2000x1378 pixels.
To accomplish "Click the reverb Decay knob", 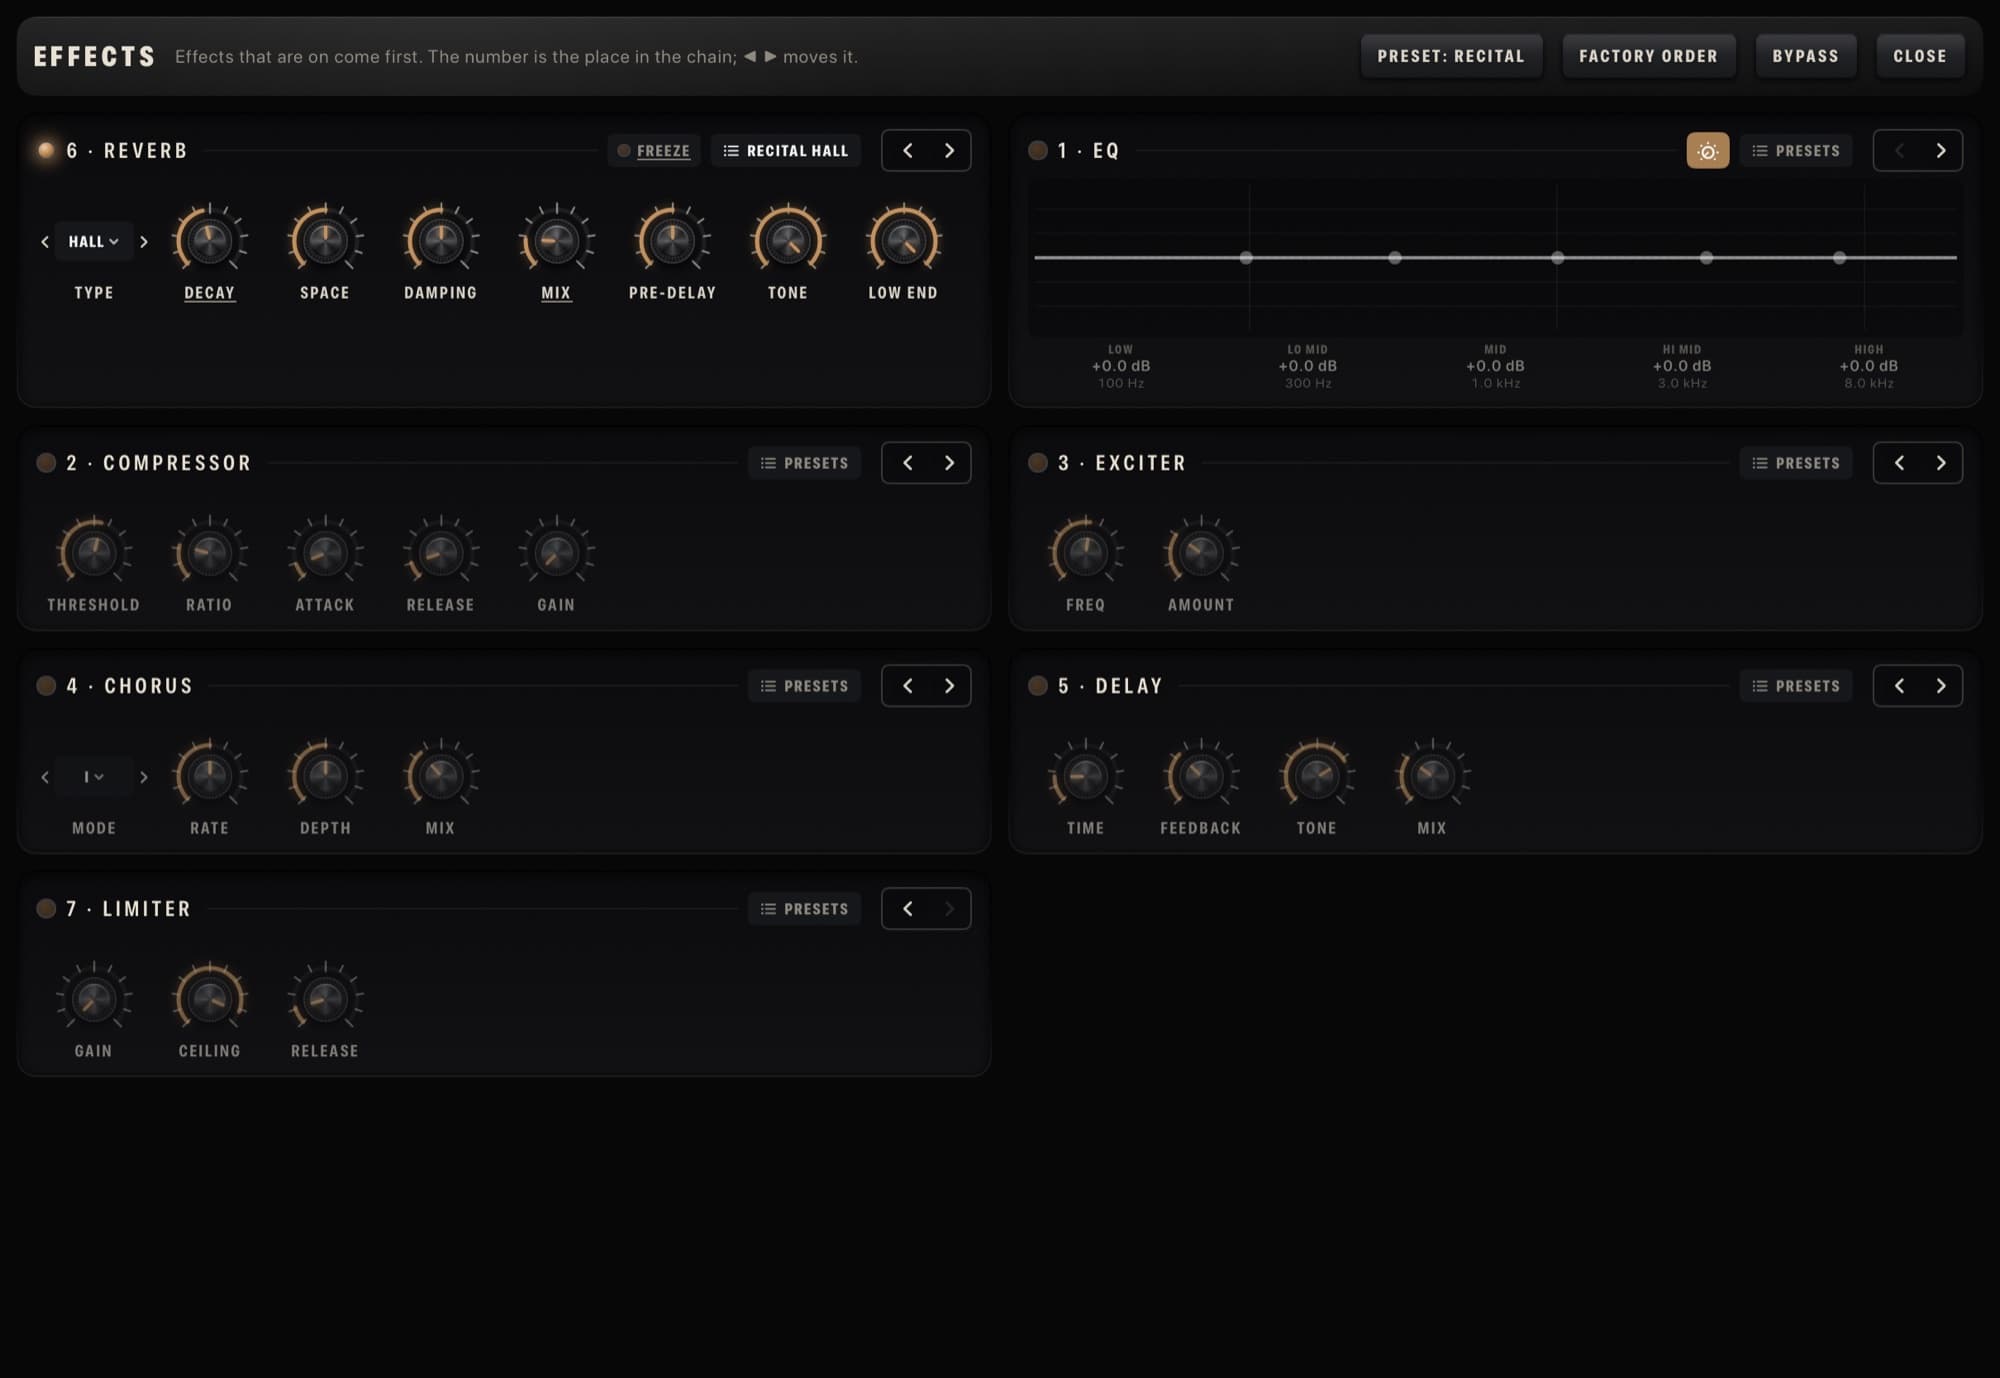I will coord(209,240).
